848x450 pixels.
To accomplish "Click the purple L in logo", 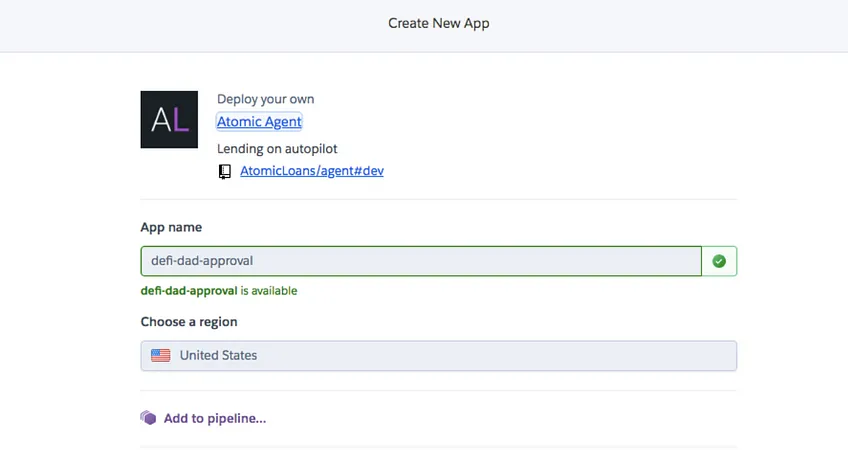I will click(x=181, y=120).
